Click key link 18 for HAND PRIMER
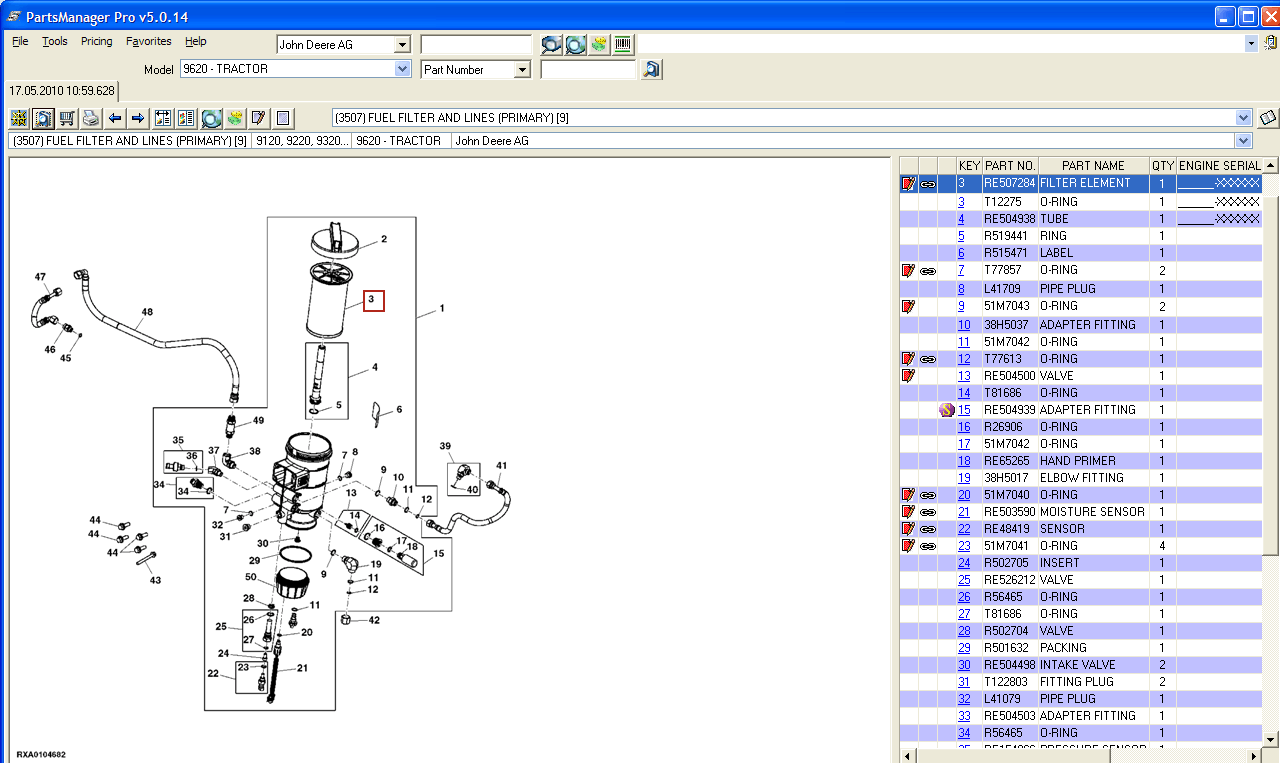 point(964,461)
